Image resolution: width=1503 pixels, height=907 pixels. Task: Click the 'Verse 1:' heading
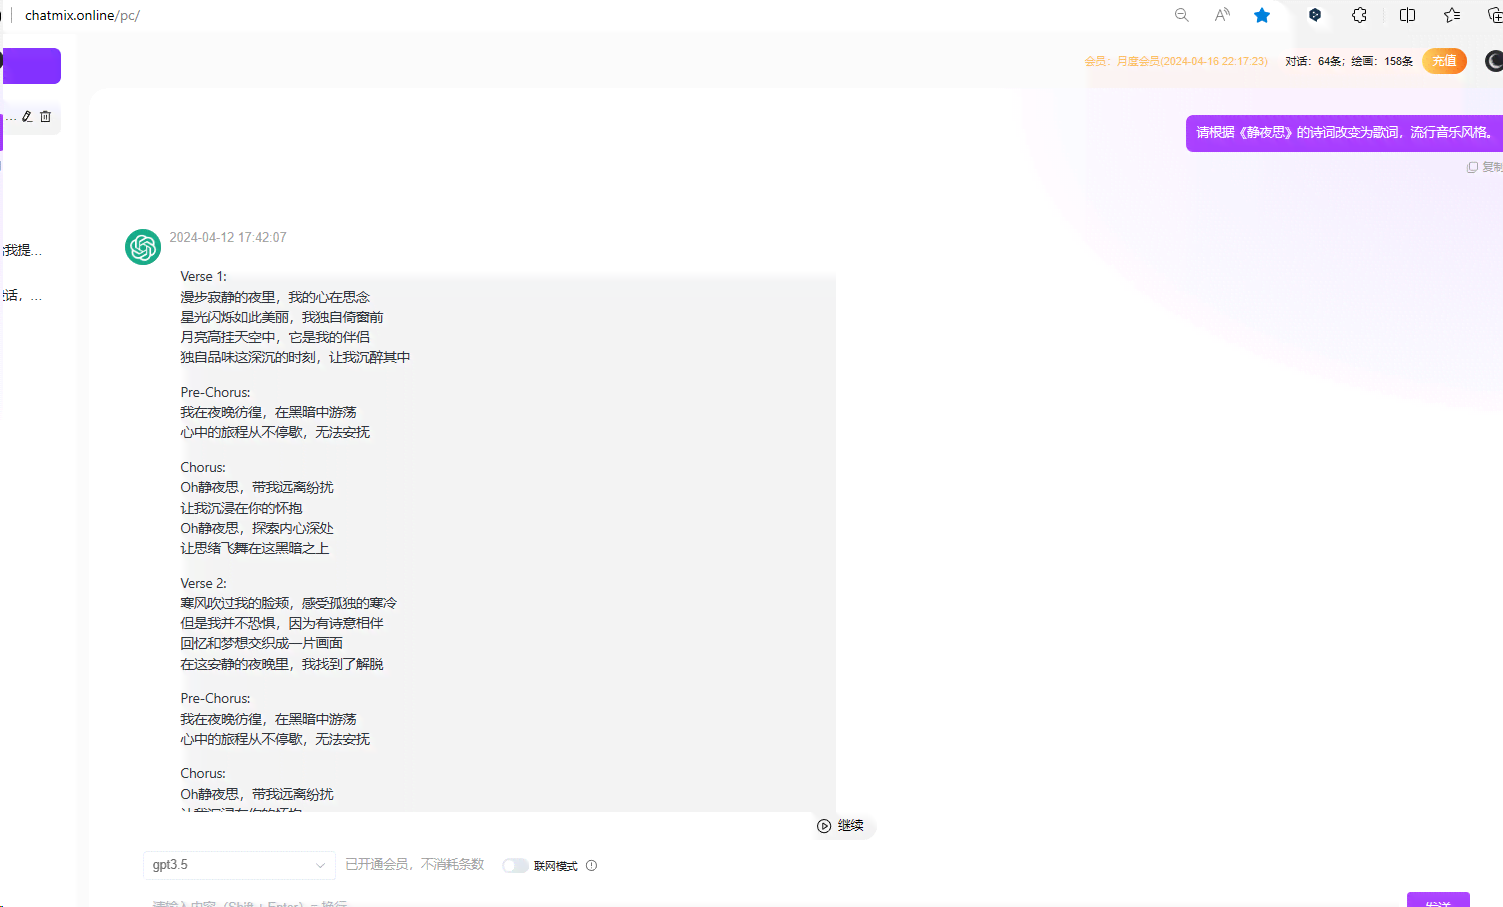pos(203,277)
